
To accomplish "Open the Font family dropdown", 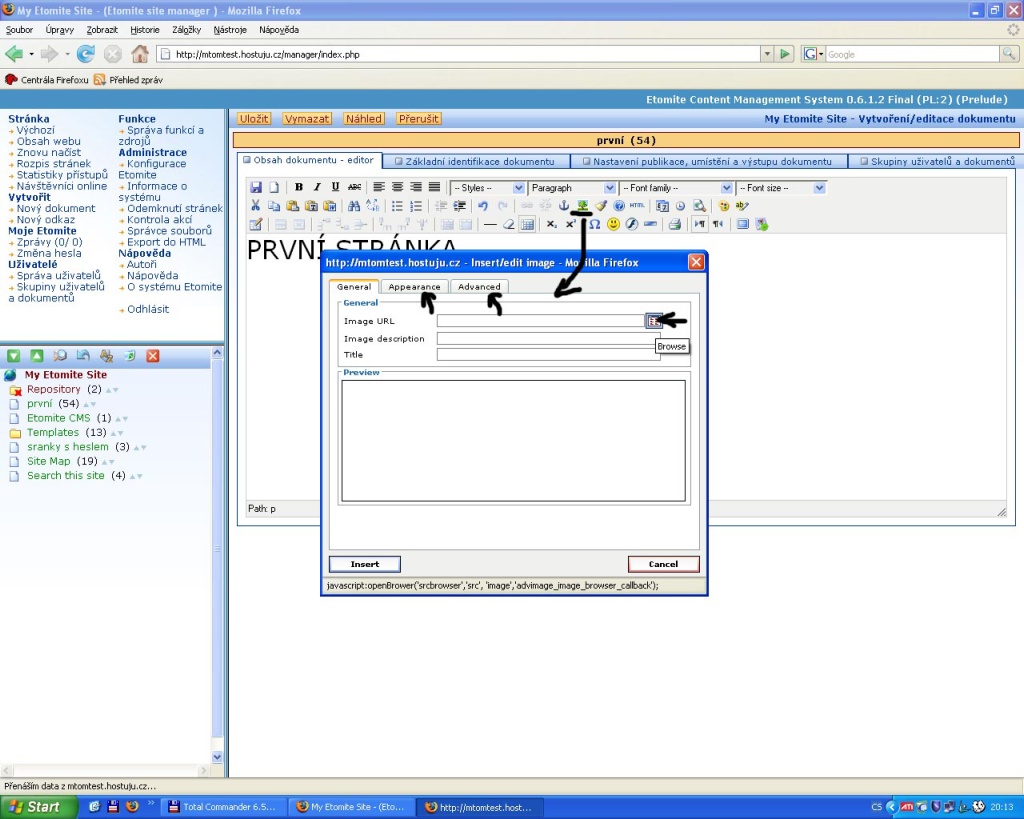I will coord(675,188).
